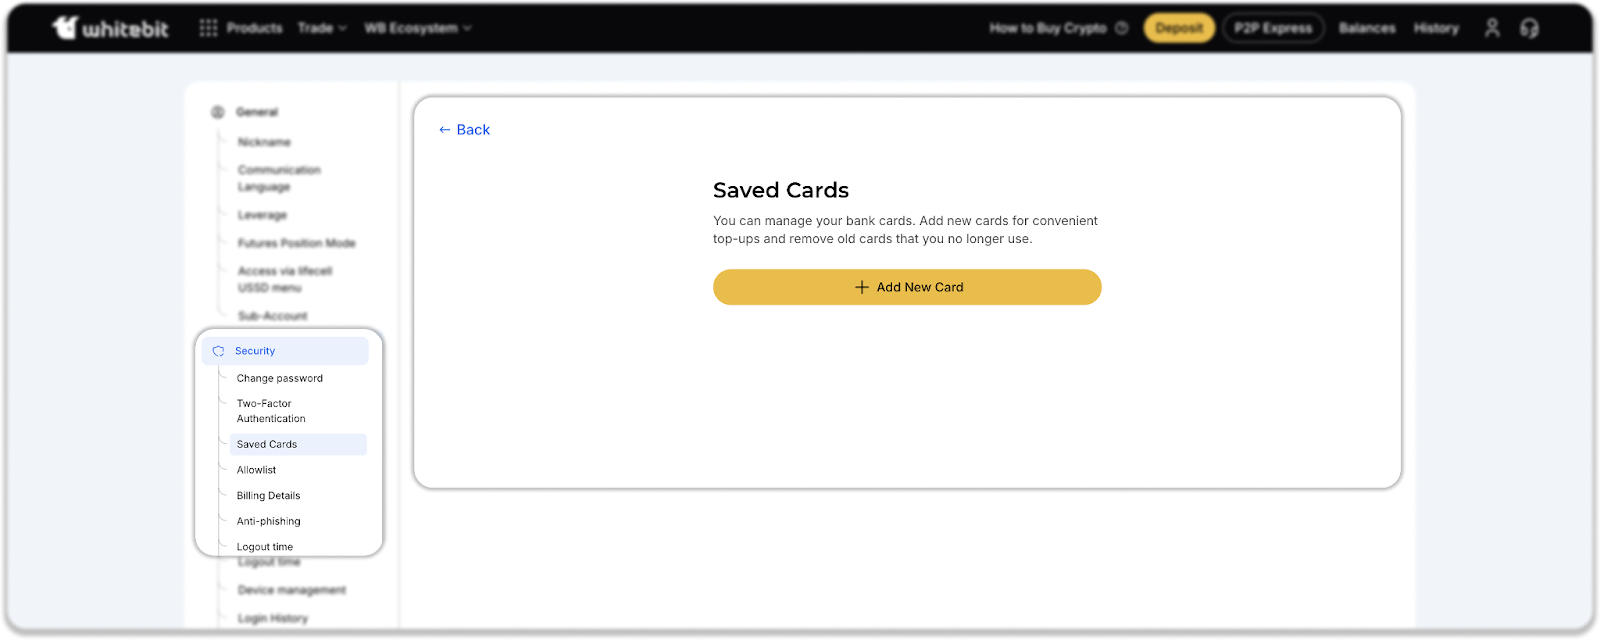Click the P2P Express button
Screen dimensions: 1600x640
click(1273, 28)
